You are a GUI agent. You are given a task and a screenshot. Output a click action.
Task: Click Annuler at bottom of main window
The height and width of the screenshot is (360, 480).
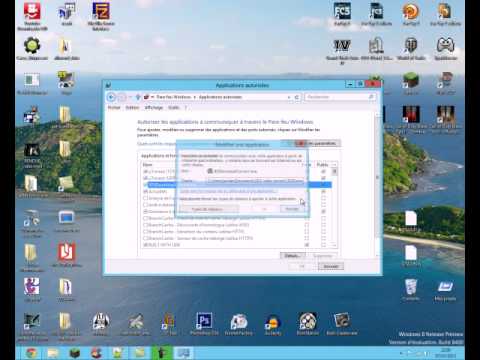331,266
